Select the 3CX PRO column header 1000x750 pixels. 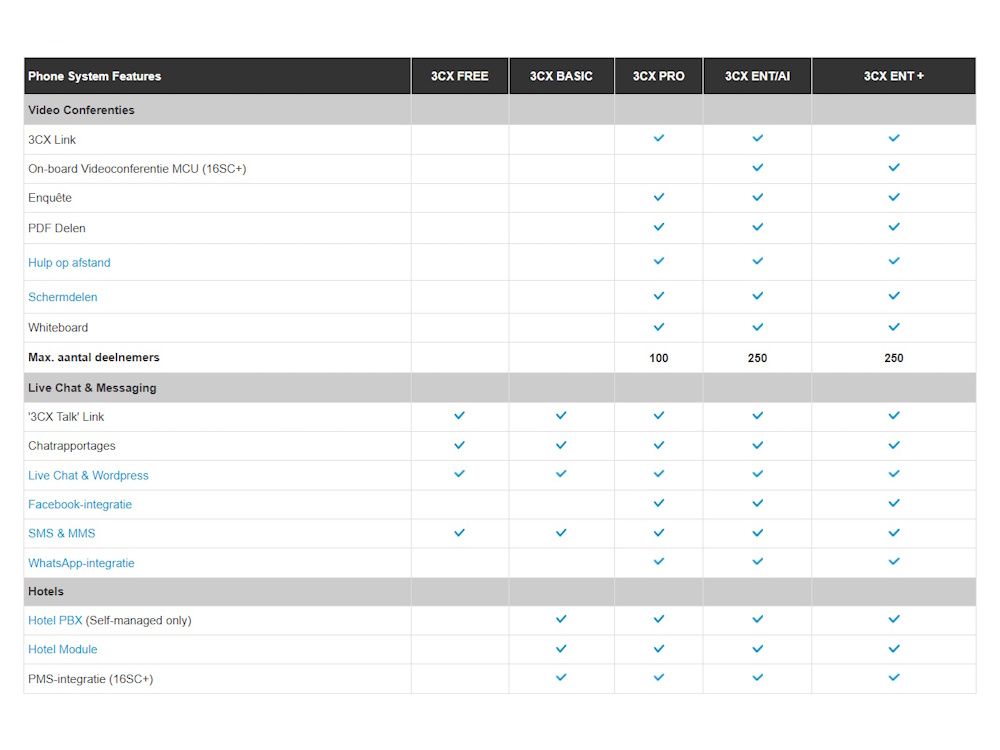coord(659,76)
